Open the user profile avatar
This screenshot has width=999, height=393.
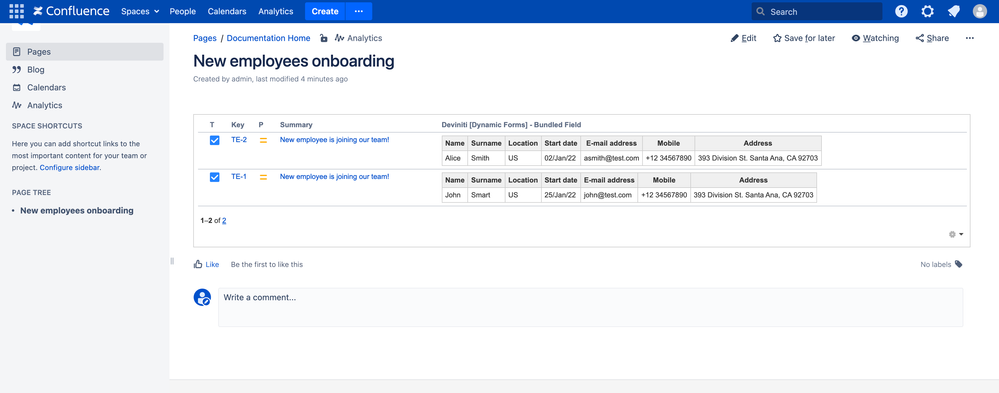980,11
